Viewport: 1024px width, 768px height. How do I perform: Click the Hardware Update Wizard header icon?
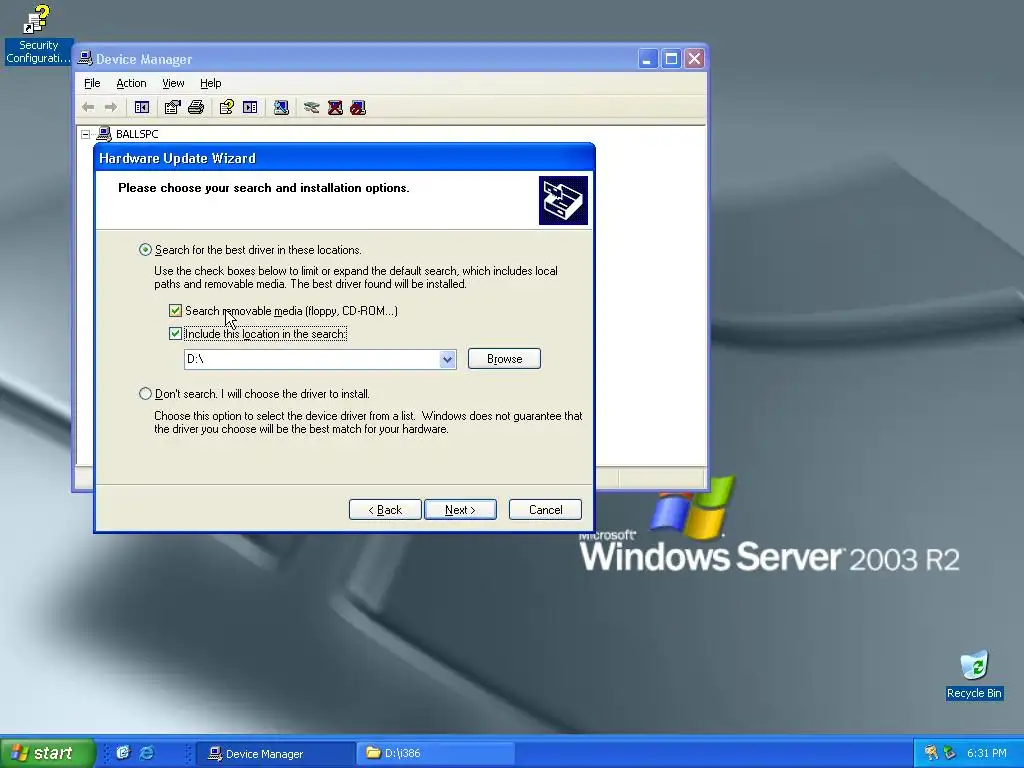click(x=563, y=200)
